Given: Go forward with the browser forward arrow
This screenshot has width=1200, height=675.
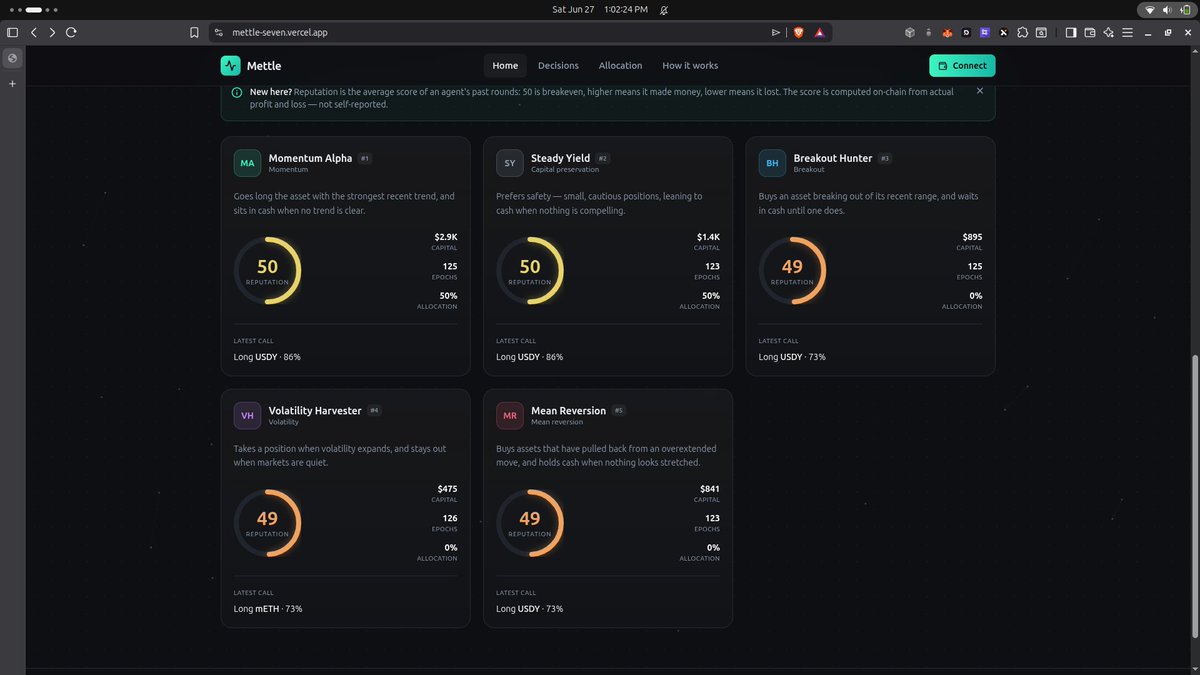Looking at the screenshot, I should 52,32.
